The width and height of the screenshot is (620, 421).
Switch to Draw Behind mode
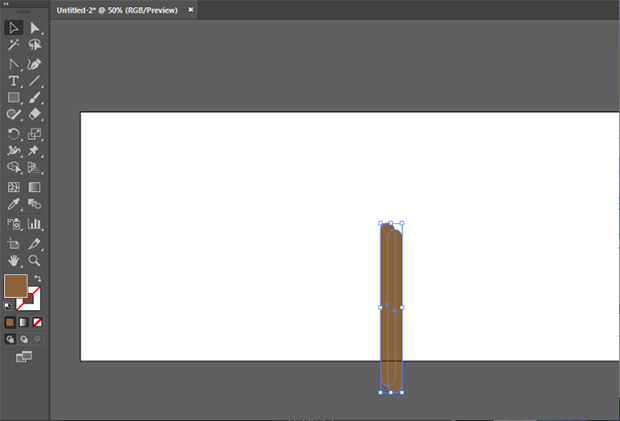pos(24,339)
